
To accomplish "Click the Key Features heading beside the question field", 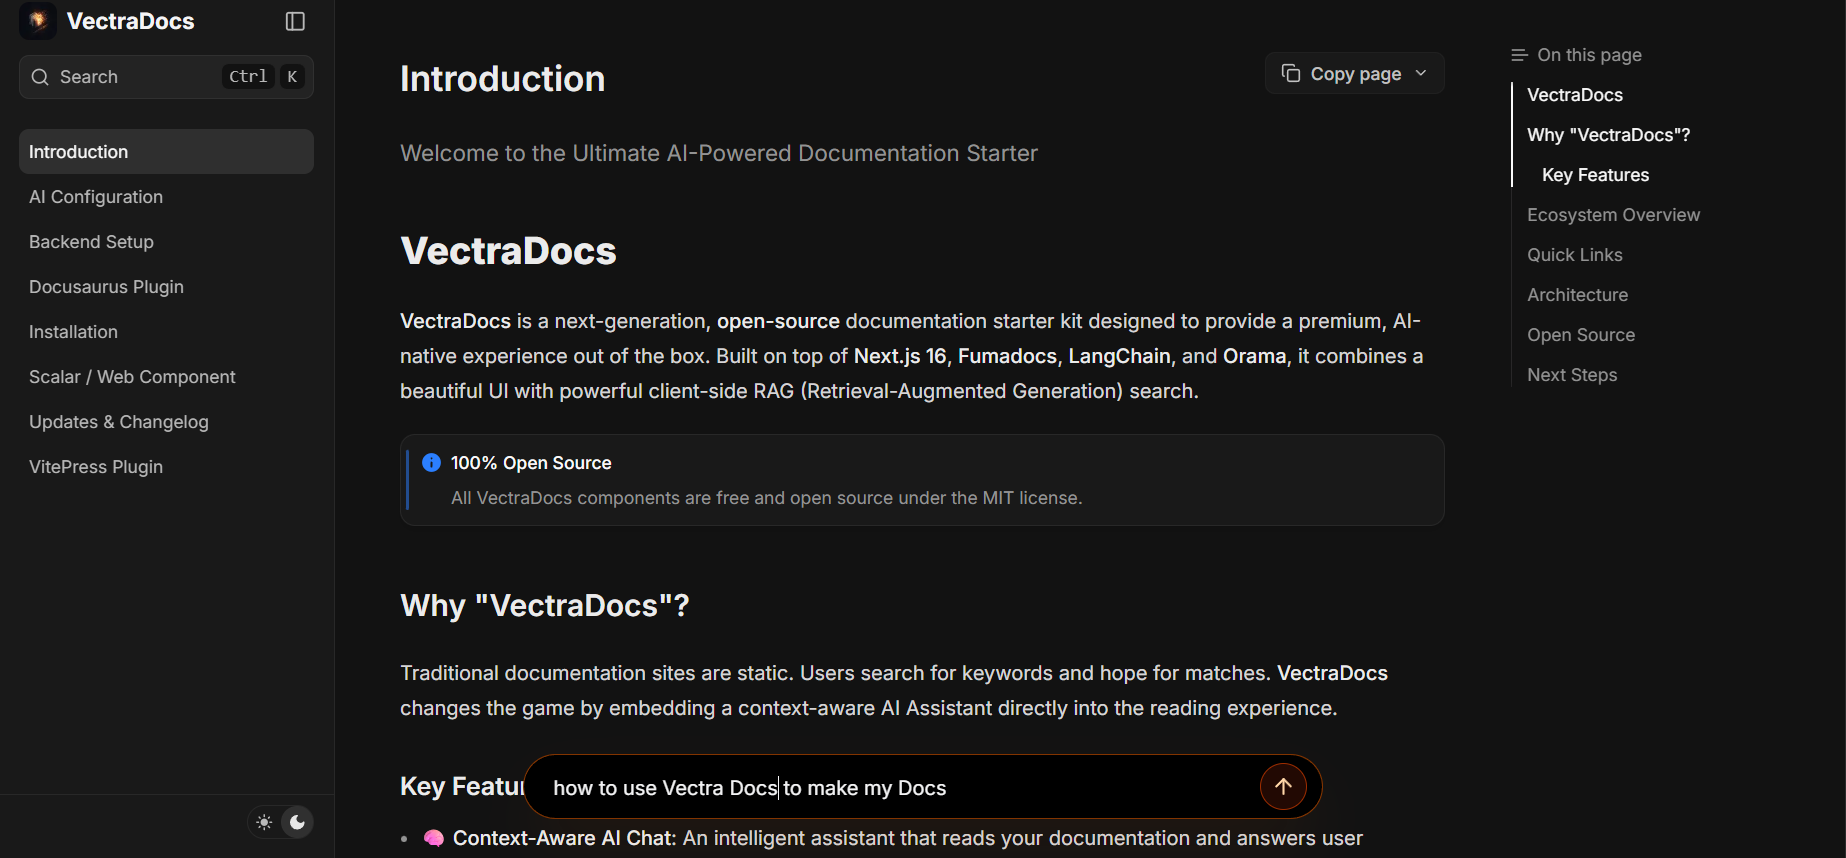I will point(462,786).
